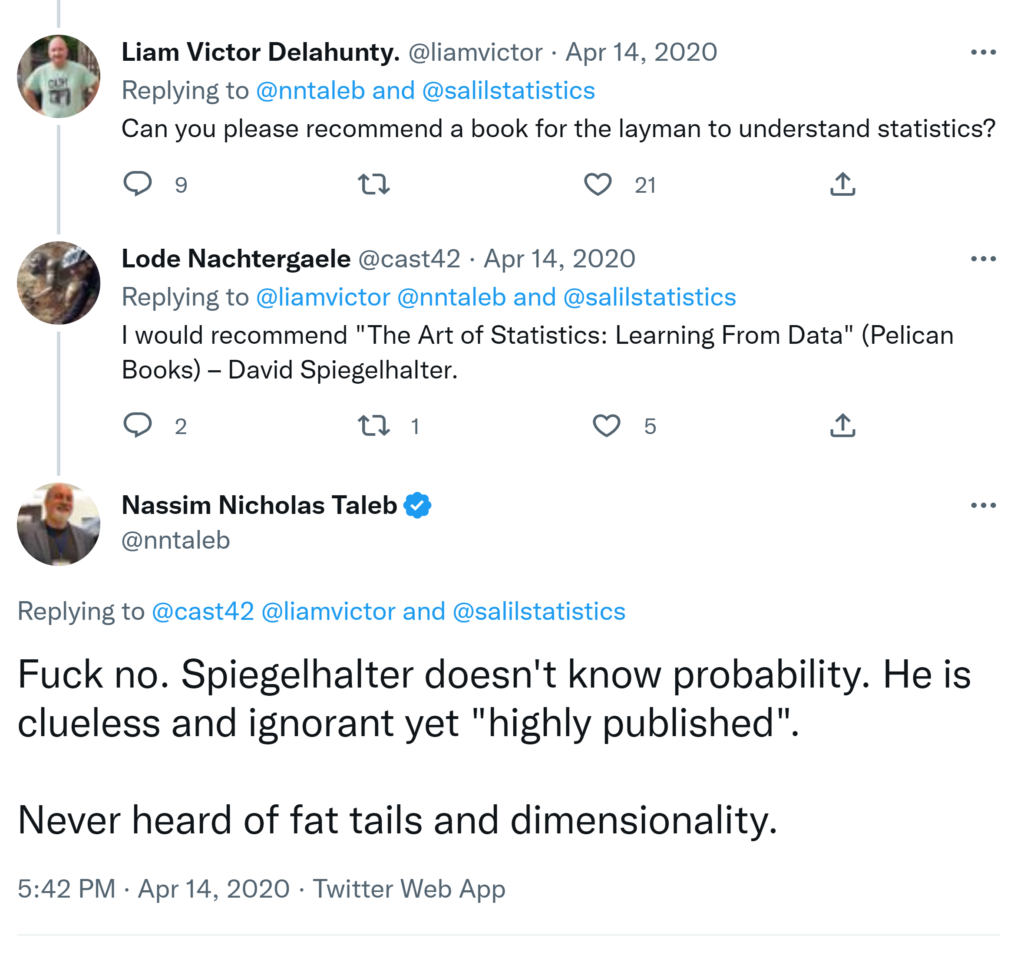Open @cast42 profile link in Taleb's reply

[x=202, y=612]
